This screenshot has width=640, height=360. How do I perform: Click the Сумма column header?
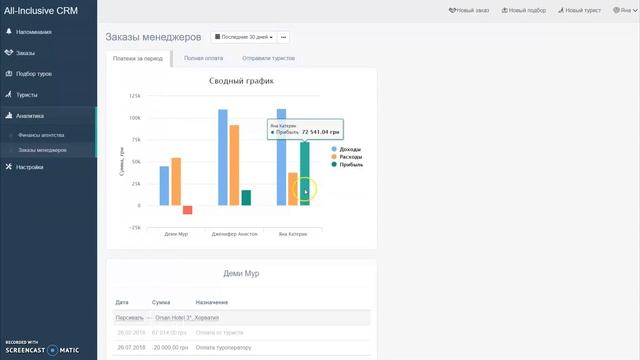coord(161,302)
